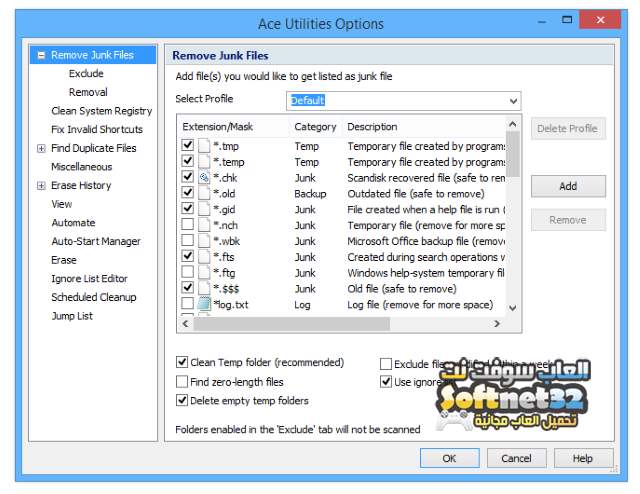Click the file icon beside *.nch
The height and width of the screenshot is (494, 640).
(x=204, y=225)
